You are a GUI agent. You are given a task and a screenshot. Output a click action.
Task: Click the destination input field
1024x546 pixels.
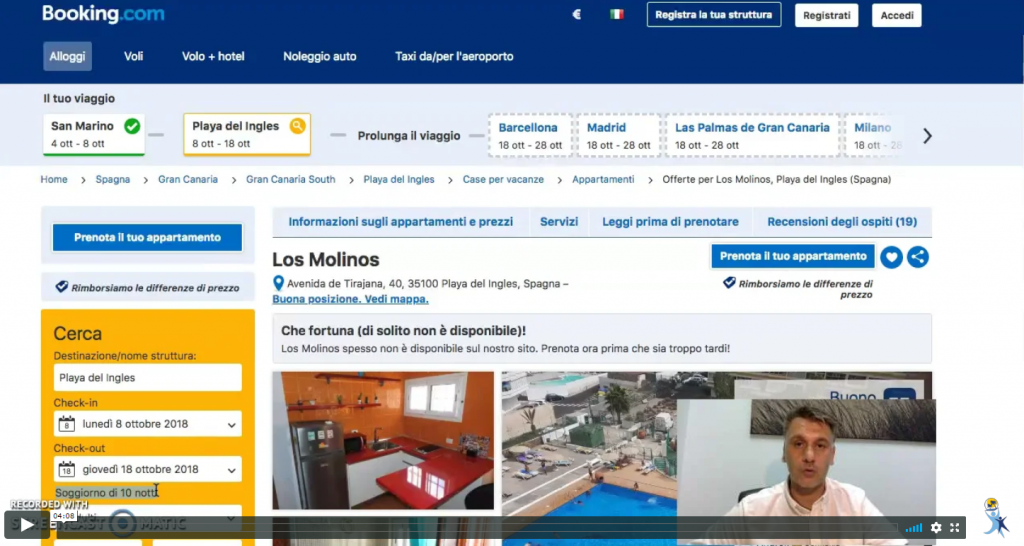pos(148,377)
